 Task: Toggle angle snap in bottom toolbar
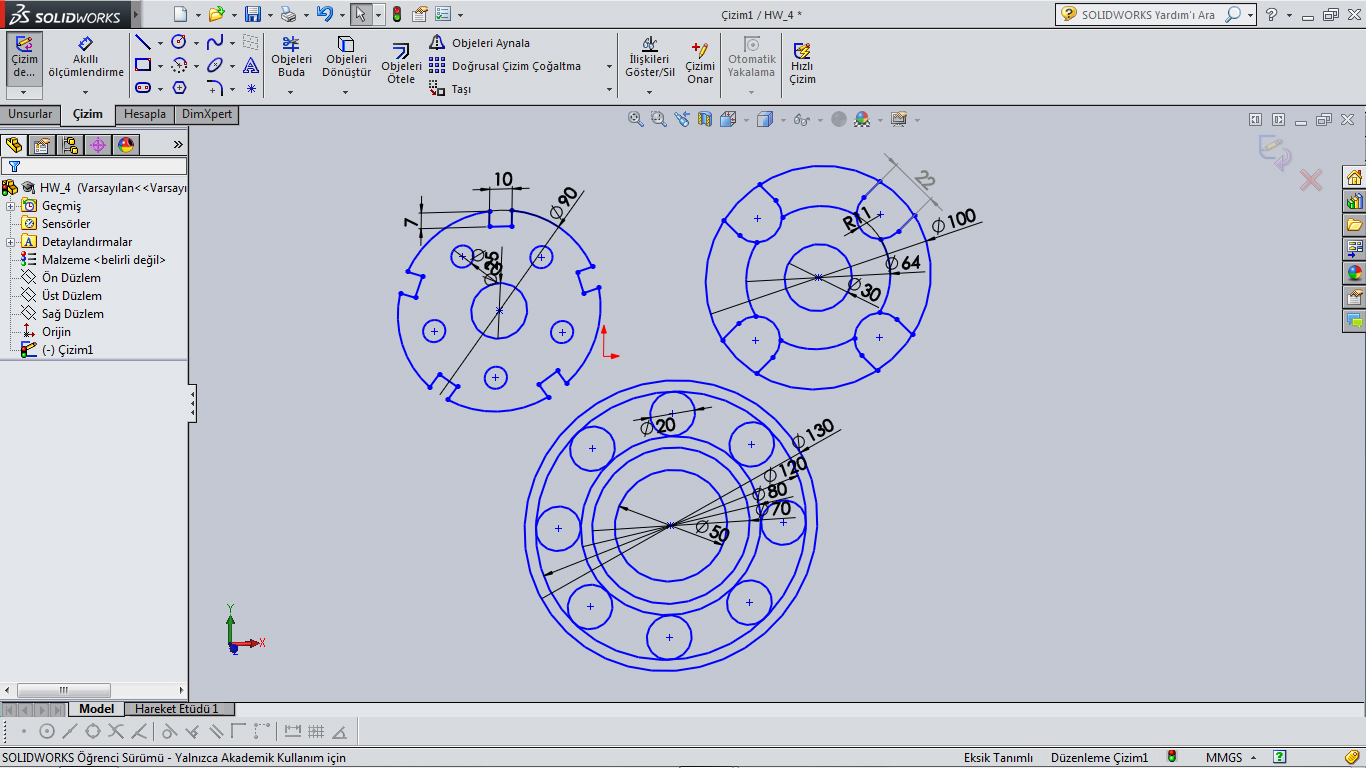(x=339, y=731)
